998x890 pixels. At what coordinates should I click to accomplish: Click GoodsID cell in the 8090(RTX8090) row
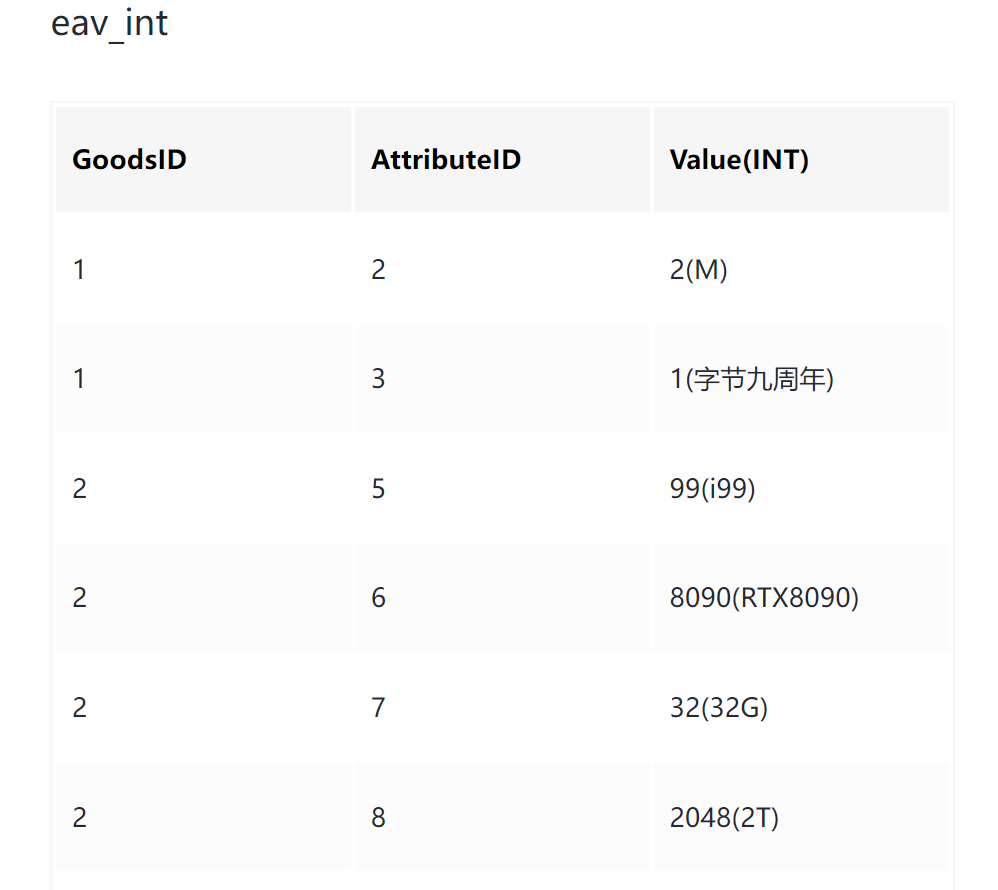[79, 598]
